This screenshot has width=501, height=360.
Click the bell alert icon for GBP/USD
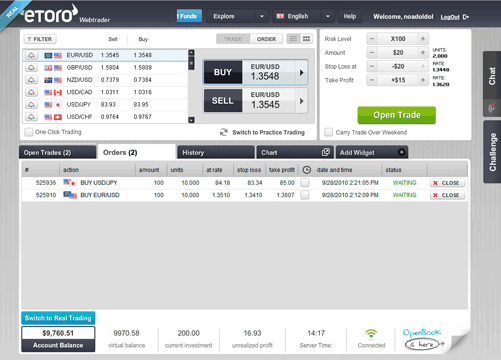31,68
